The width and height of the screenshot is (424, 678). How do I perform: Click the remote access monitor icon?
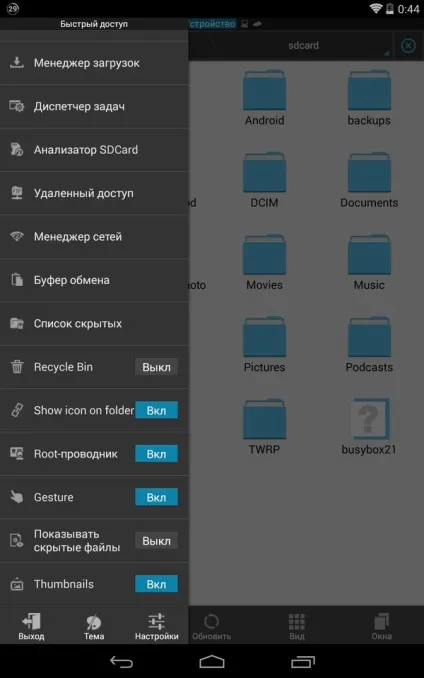click(x=17, y=193)
